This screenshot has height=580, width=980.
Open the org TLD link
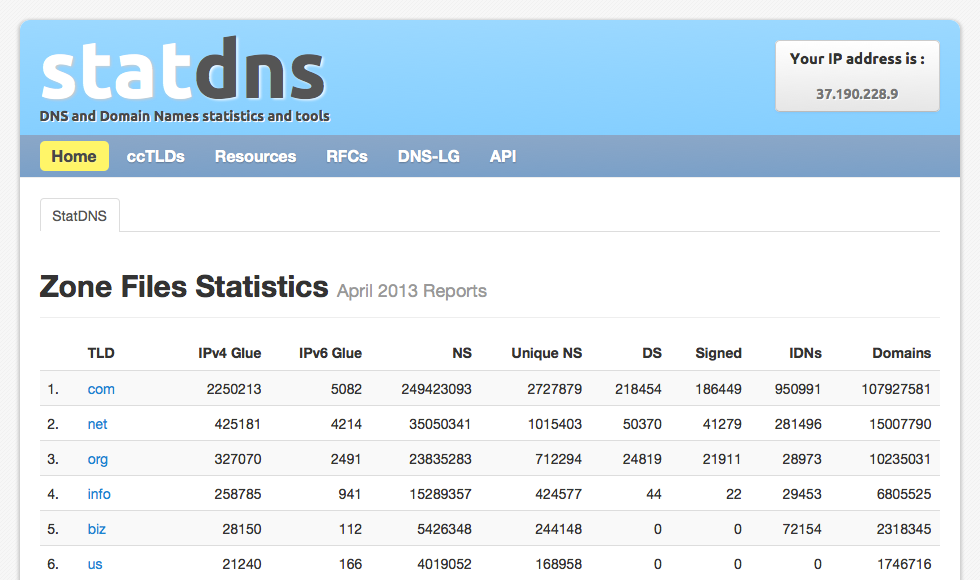click(98, 459)
